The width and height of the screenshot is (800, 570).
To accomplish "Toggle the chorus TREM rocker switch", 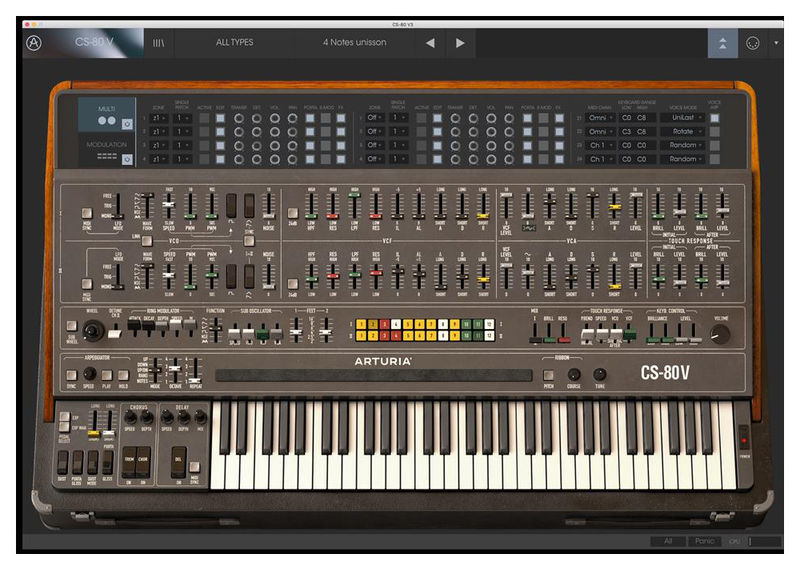I will tap(130, 462).
